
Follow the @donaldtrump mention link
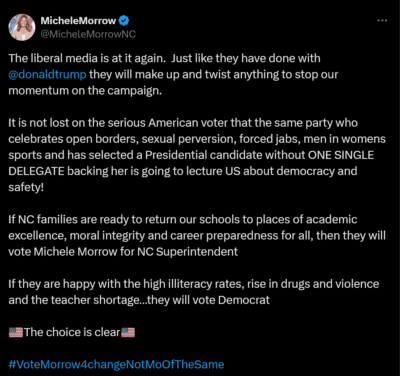[47, 74]
